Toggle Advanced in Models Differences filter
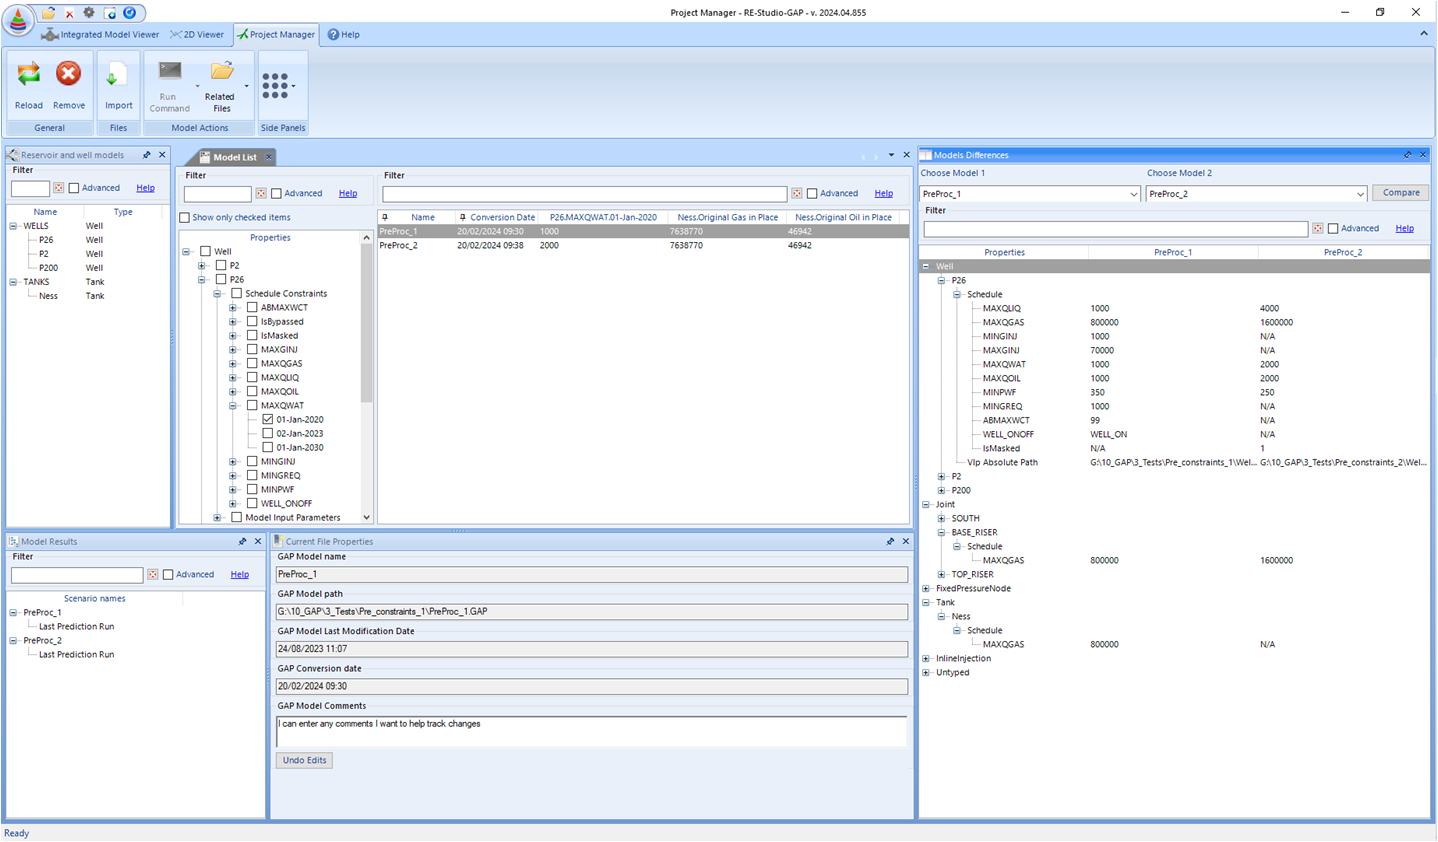The height and width of the screenshot is (842, 1438). (x=1333, y=229)
